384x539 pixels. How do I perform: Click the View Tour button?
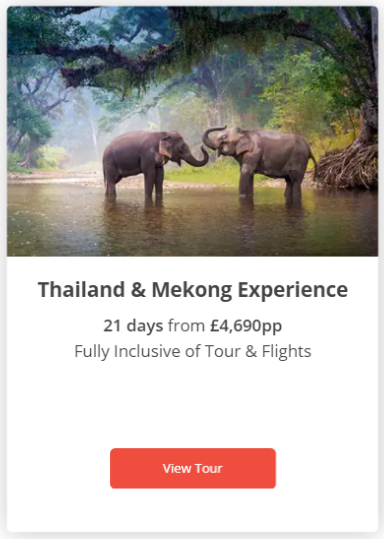193,468
